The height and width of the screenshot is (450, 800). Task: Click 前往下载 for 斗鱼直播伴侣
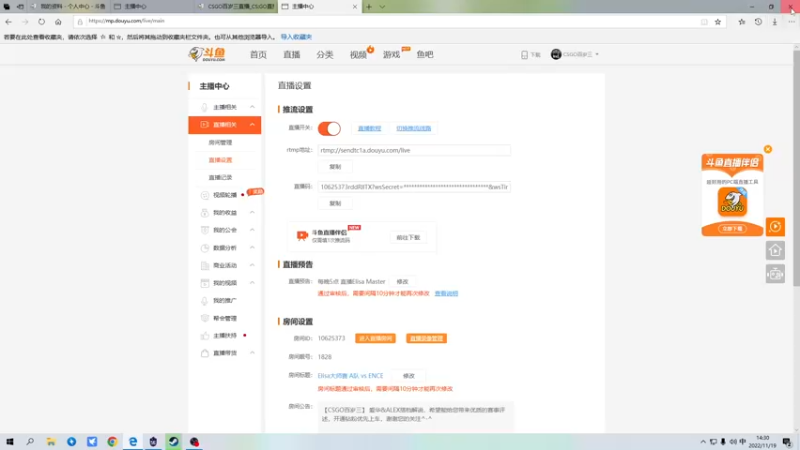coord(408,238)
